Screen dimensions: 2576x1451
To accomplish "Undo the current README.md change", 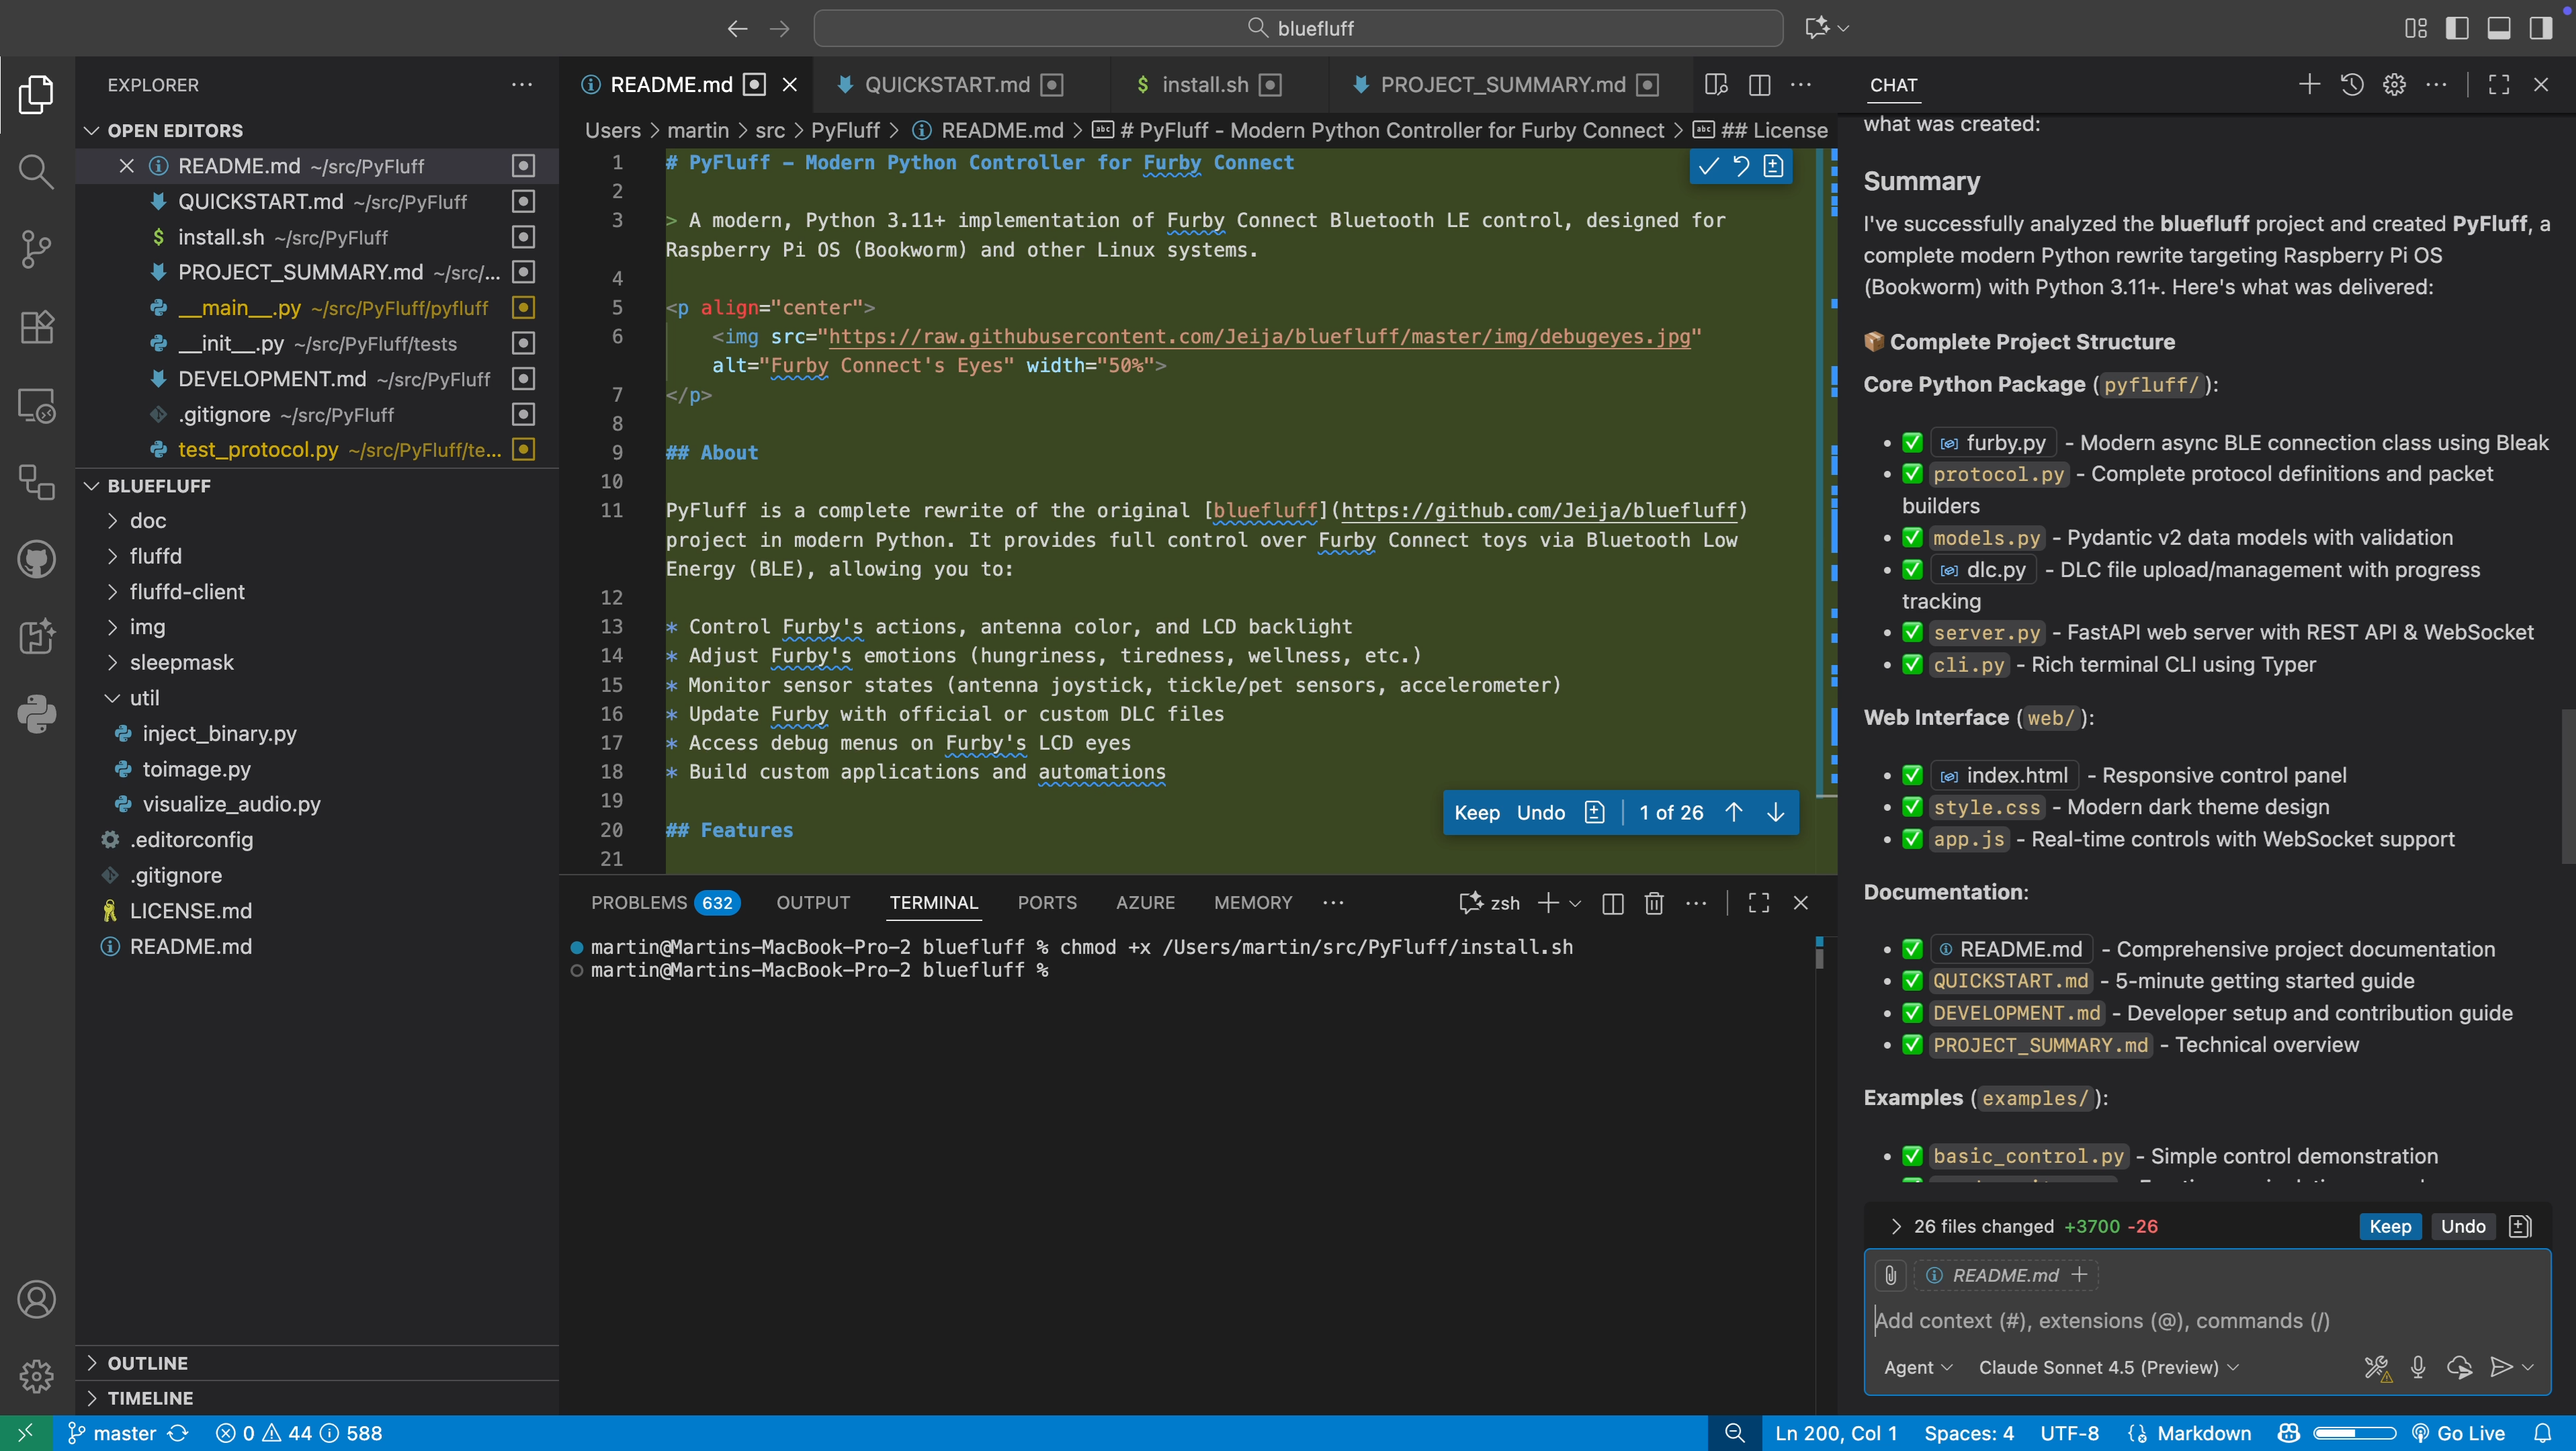I will click(1540, 812).
